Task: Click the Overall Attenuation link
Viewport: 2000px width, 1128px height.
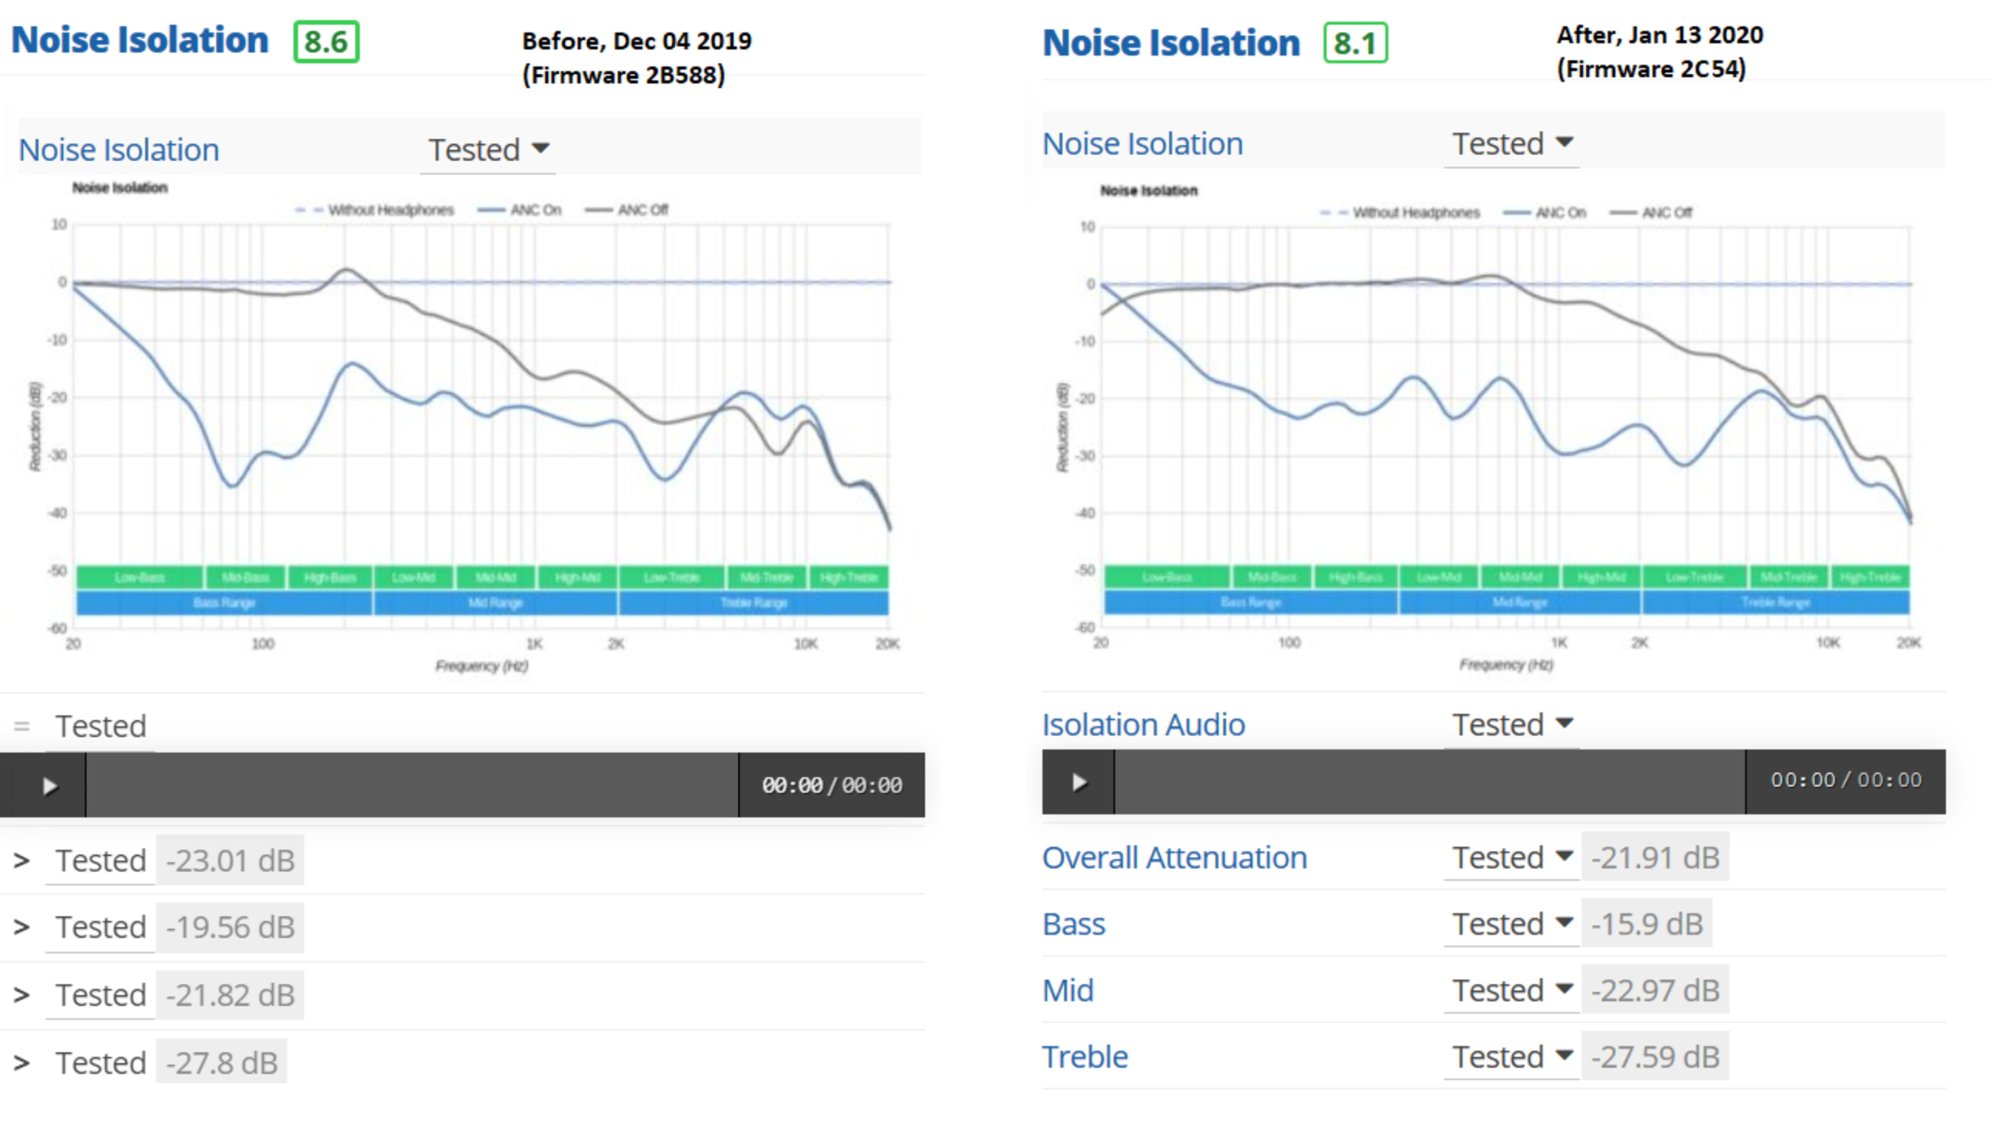Action: (x=1174, y=858)
